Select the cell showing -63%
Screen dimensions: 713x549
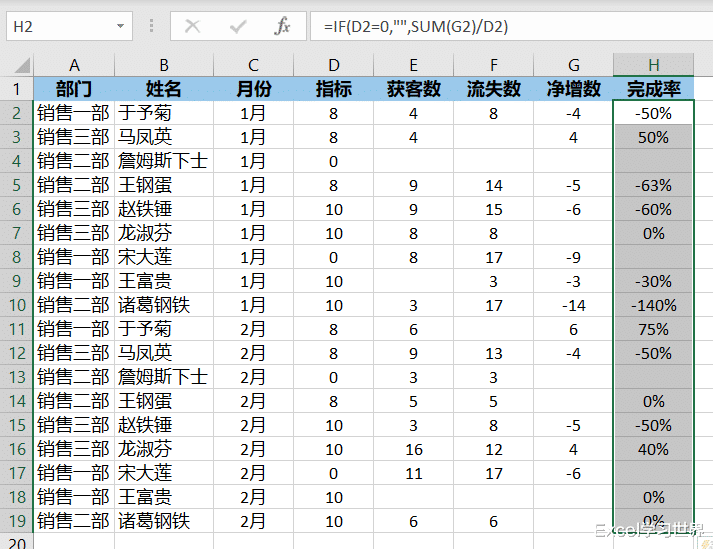coord(653,185)
